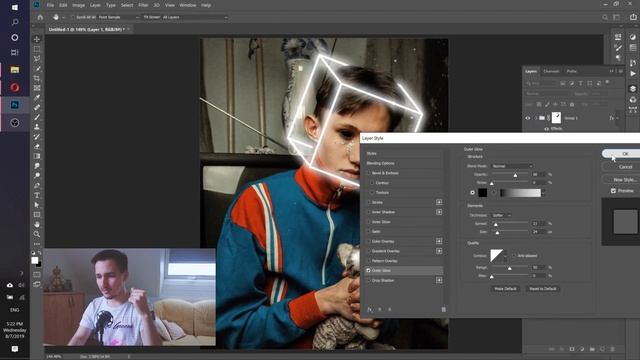Click the Outer Glow Opacity slider handle
The width and height of the screenshot is (640, 360).
point(515,175)
